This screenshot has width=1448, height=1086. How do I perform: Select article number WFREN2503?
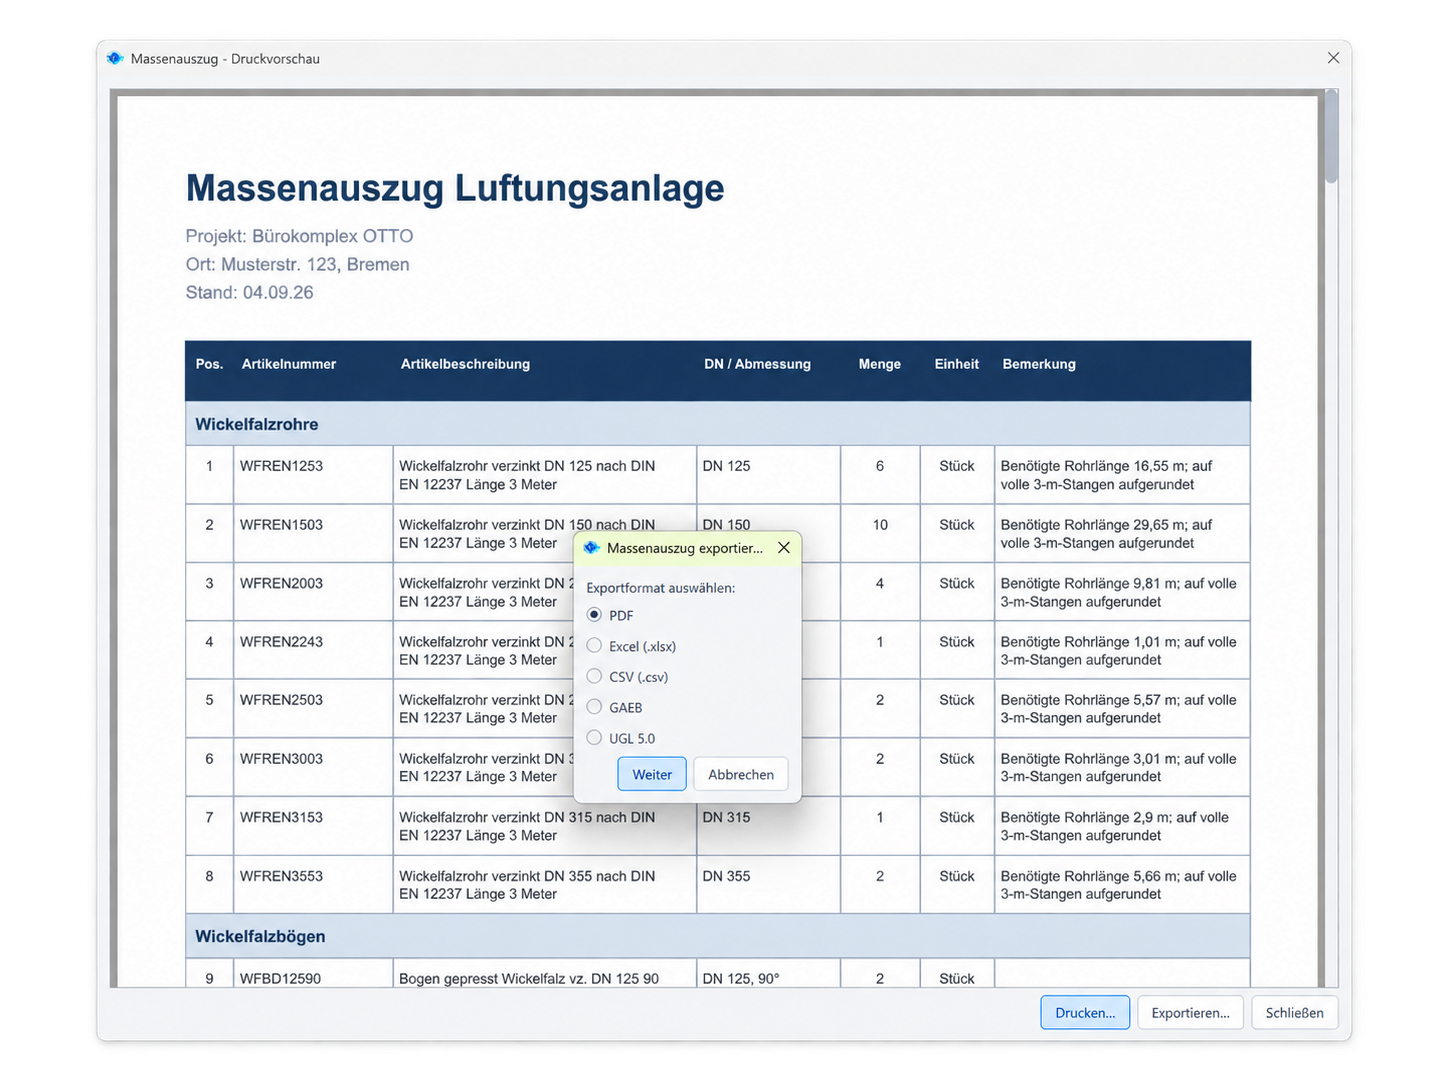(x=281, y=700)
